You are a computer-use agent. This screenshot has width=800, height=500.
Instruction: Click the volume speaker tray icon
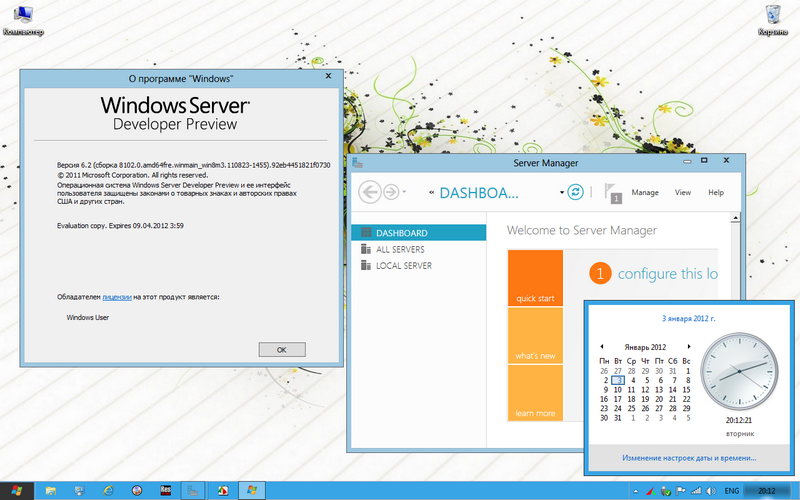tap(711, 491)
